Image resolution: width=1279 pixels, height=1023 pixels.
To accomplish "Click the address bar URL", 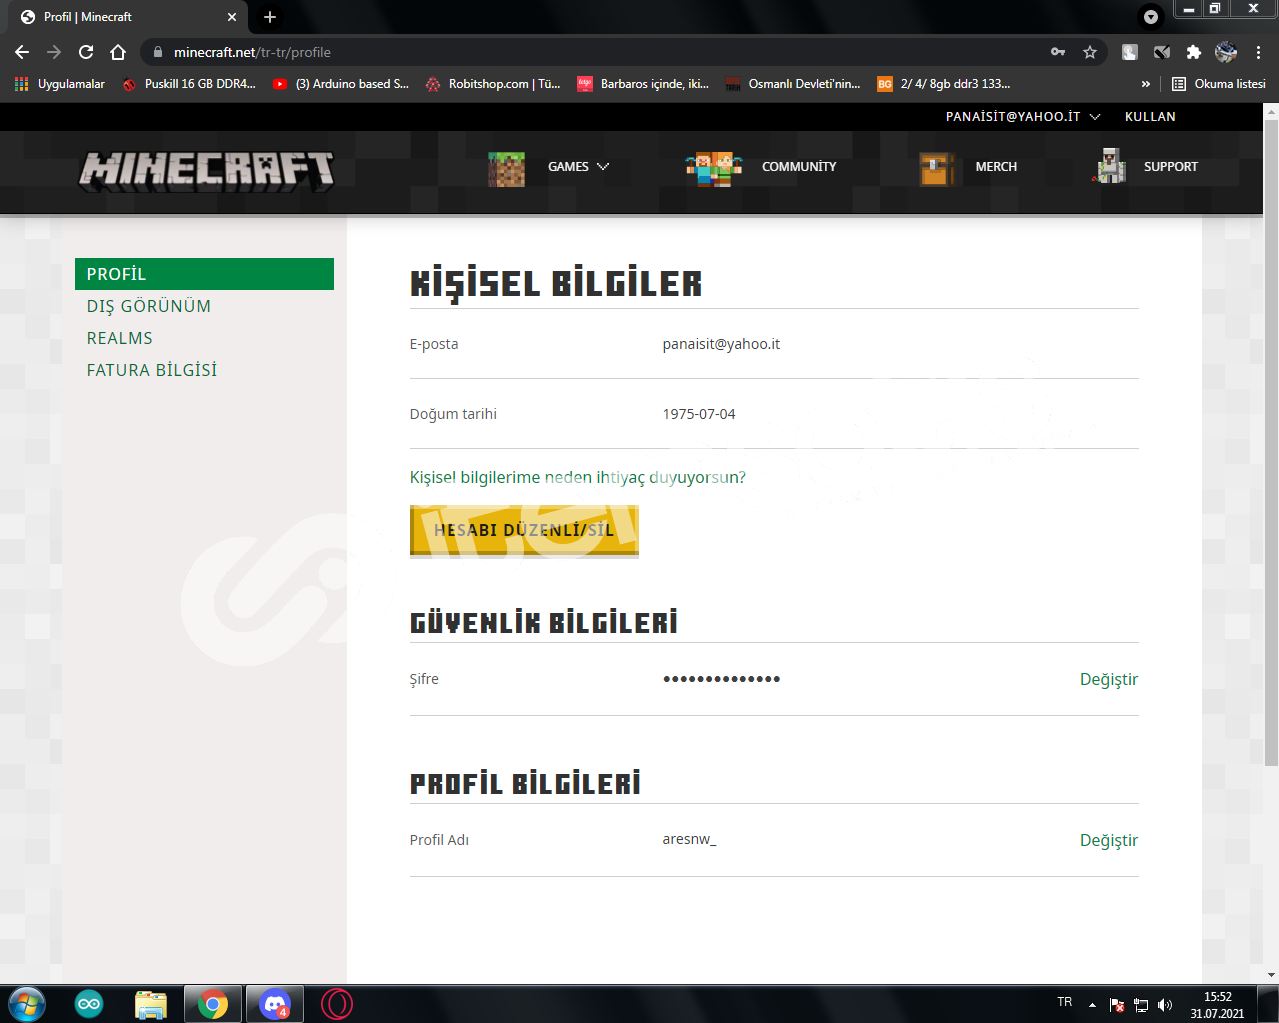I will (x=252, y=52).
